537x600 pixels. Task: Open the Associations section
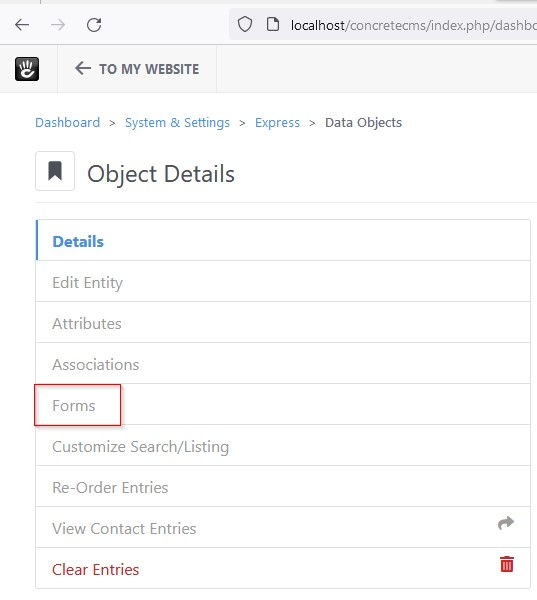tap(283, 364)
